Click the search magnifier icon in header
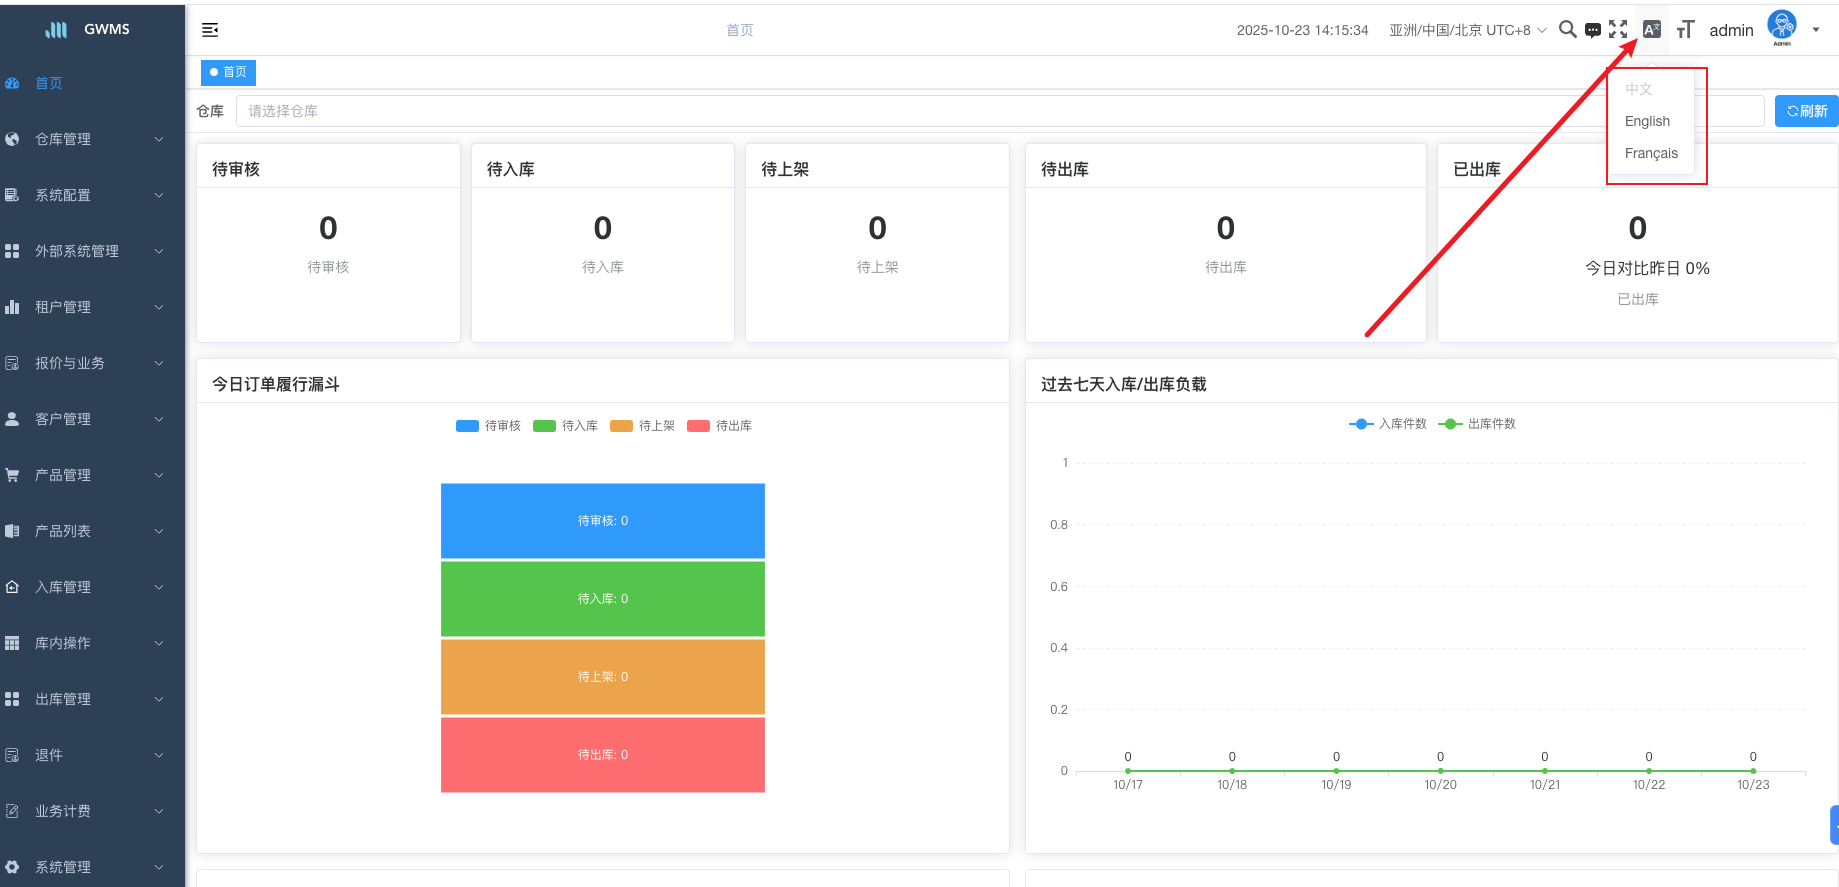Screen dimensions: 1839x887 point(1567,30)
